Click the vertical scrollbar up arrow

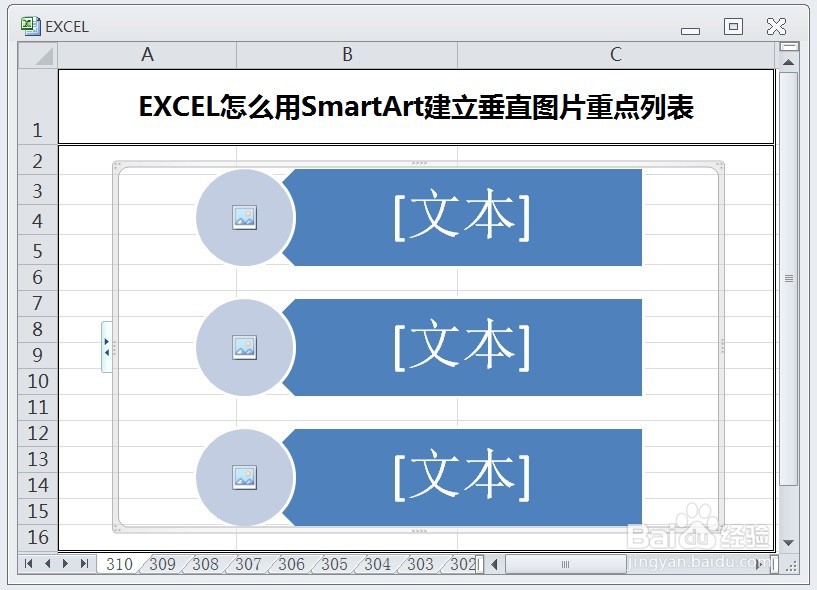tap(788, 62)
